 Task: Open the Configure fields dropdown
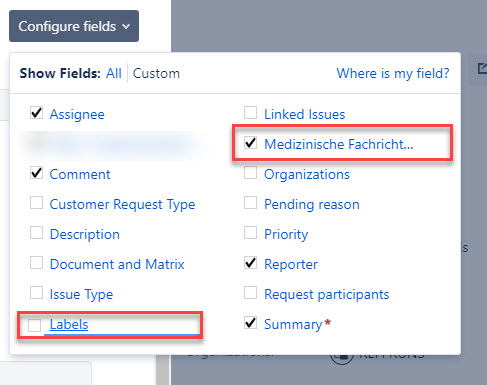[x=74, y=26]
